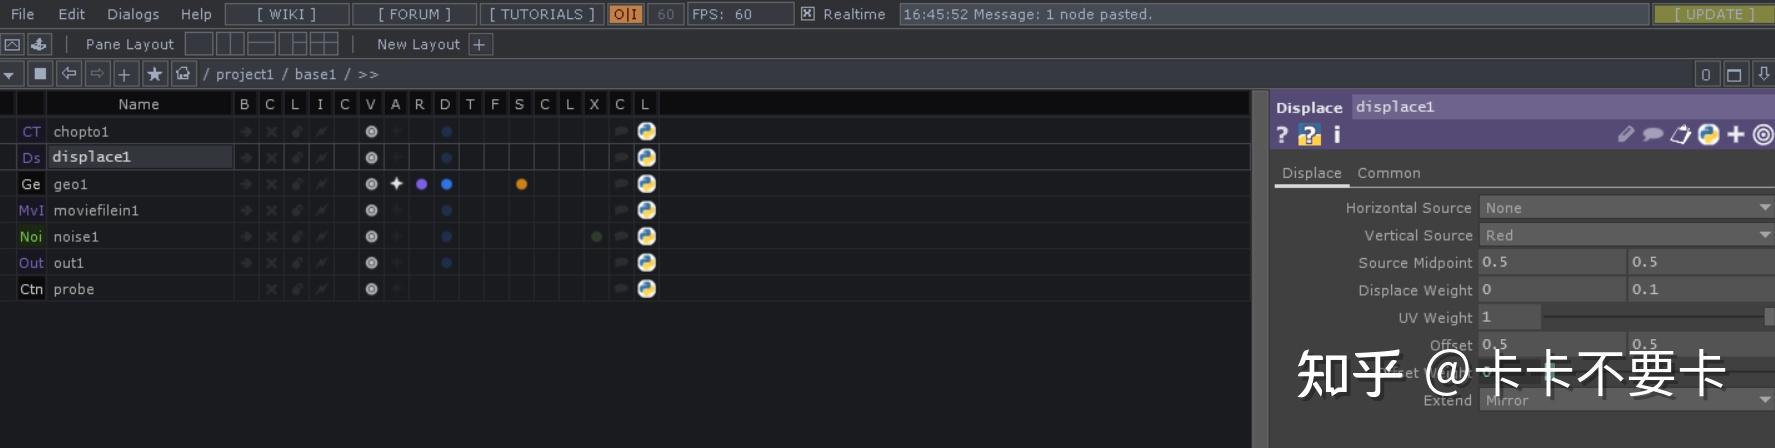The height and width of the screenshot is (448, 1775).
Task: Toggle the blue display flag for geo1
Action: click(x=446, y=184)
